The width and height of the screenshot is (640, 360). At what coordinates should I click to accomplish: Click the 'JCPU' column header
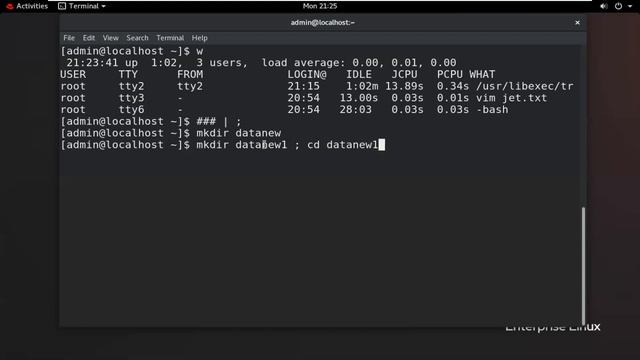pyautogui.click(x=404, y=74)
